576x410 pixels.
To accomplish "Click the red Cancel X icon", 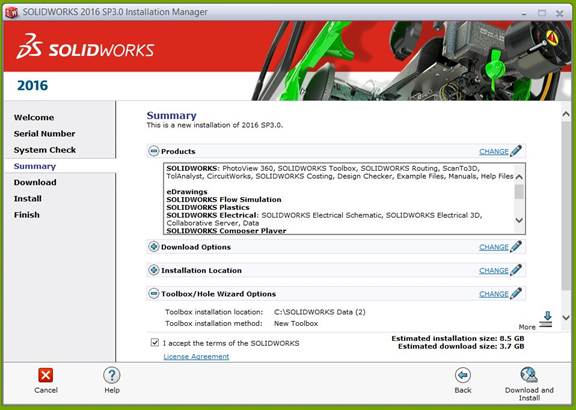I will tap(46, 375).
